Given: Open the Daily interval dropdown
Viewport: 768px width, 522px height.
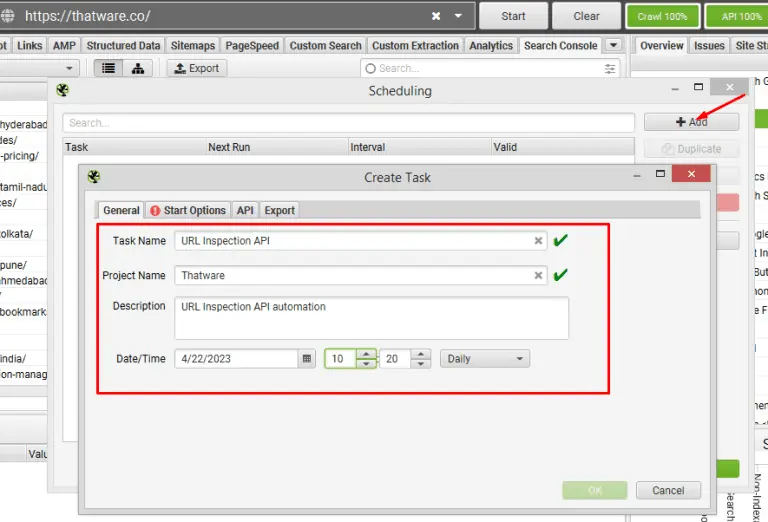Looking at the screenshot, I should [x=484, y=359].
